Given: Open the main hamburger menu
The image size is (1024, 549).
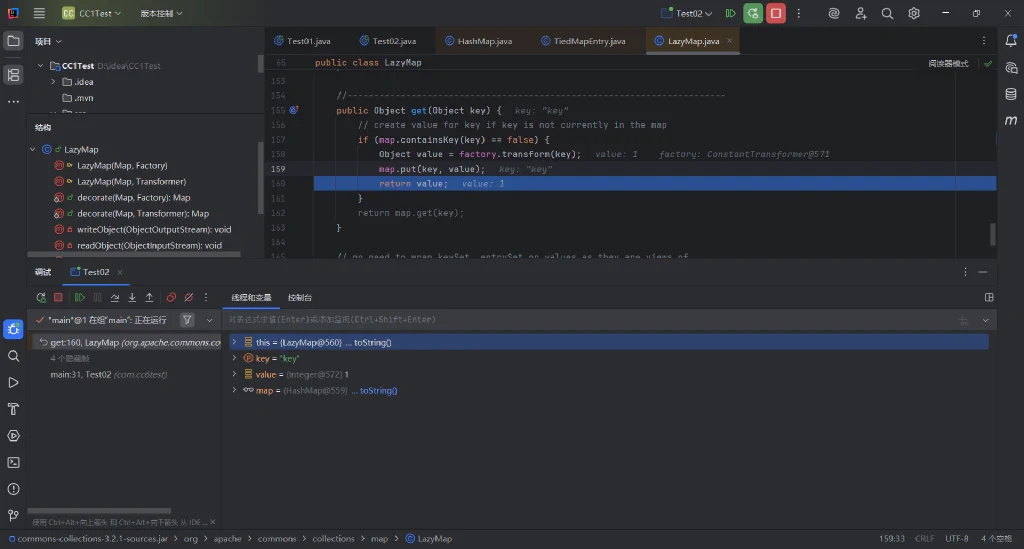Looking at the screenshot, I should click(x=39, y=13).
